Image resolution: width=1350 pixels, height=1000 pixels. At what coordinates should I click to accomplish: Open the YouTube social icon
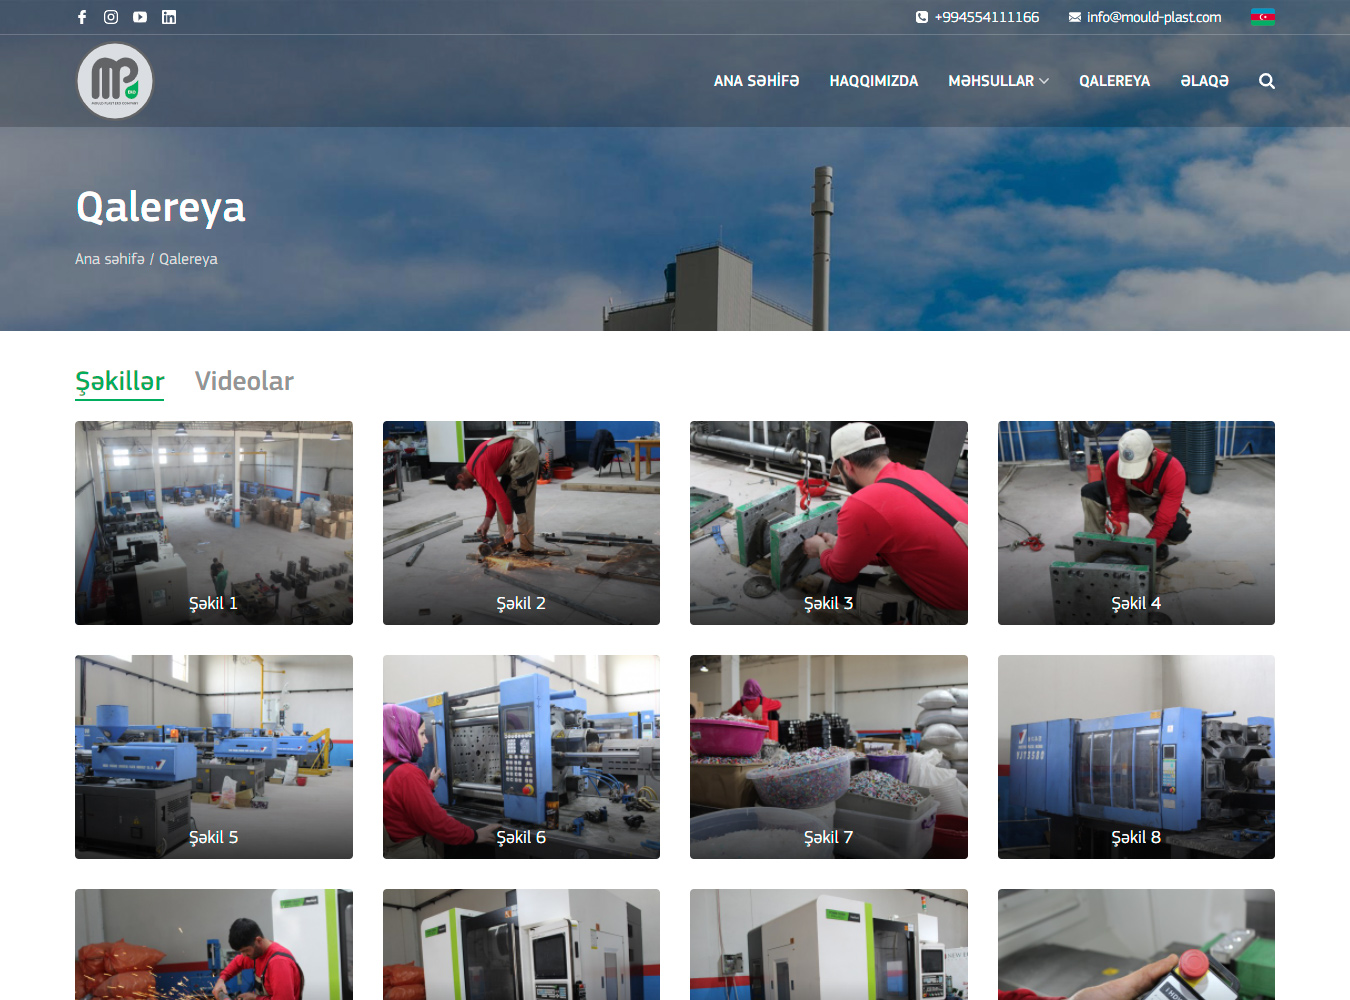(140, 17)
